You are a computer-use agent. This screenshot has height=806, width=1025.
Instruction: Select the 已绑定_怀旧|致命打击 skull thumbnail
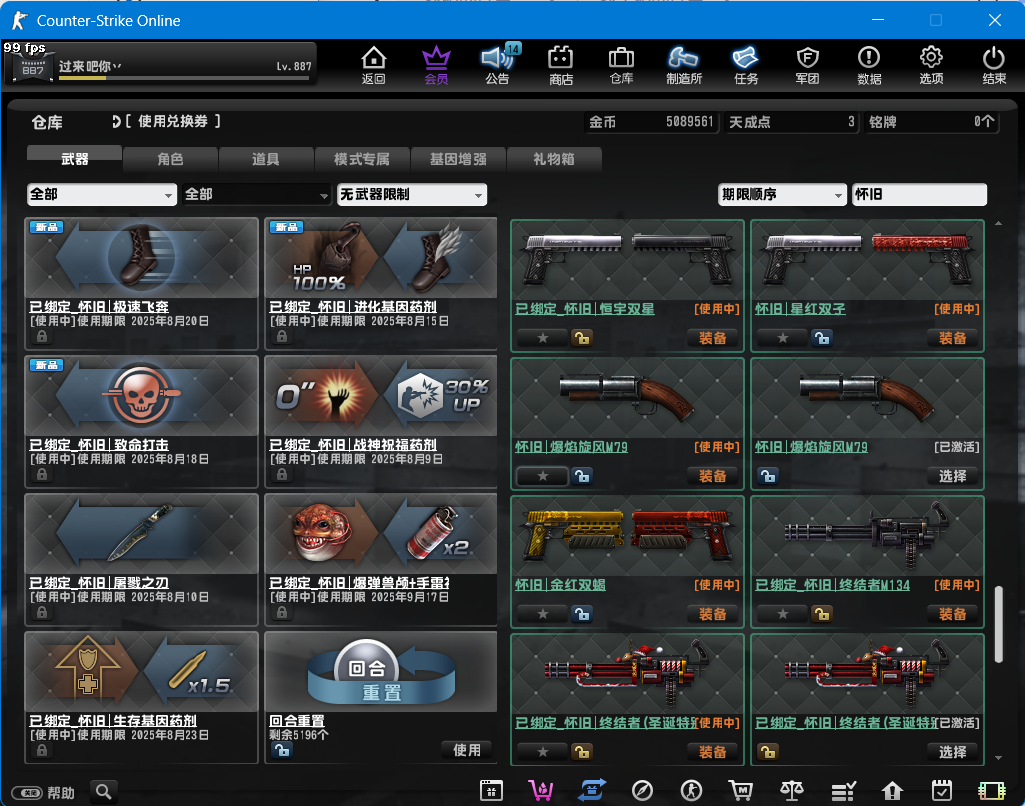click(x=141, y=396)
